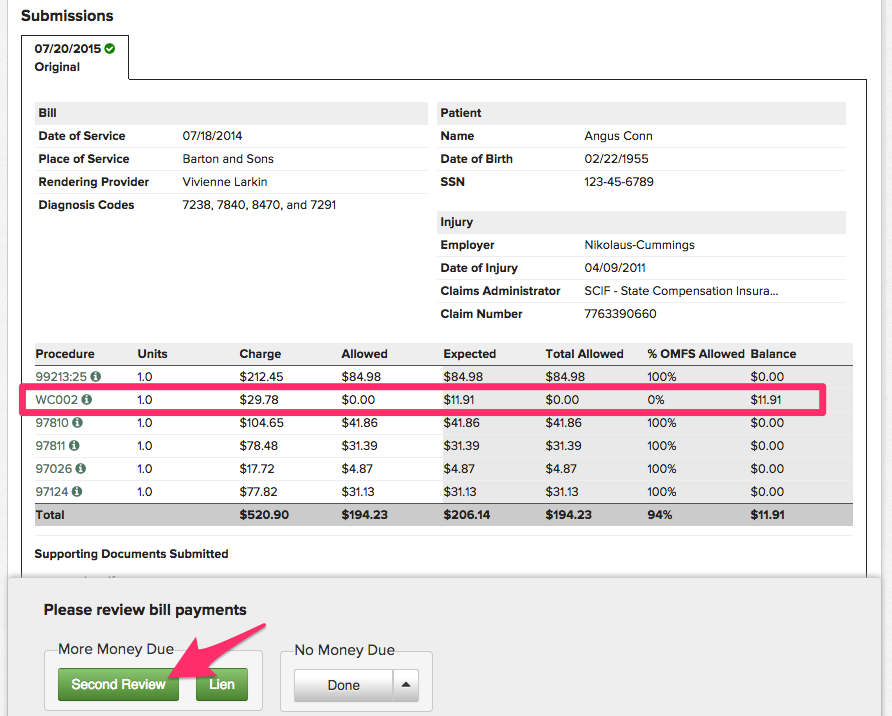Click the Balance column header
Viewport: 892px width, 716px height.
point(773,354)
